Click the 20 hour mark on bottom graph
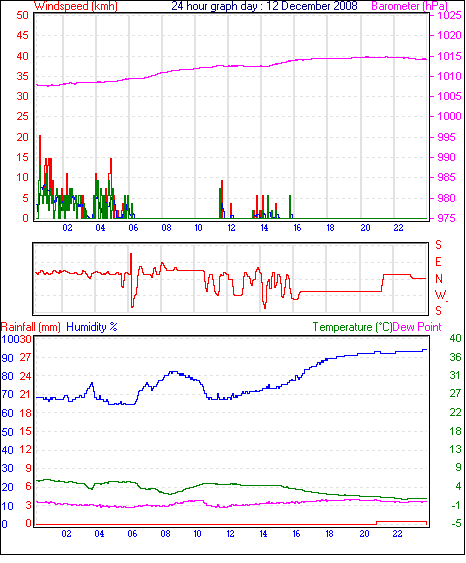Screen dimensions: 466x563 tap(364, 534)
